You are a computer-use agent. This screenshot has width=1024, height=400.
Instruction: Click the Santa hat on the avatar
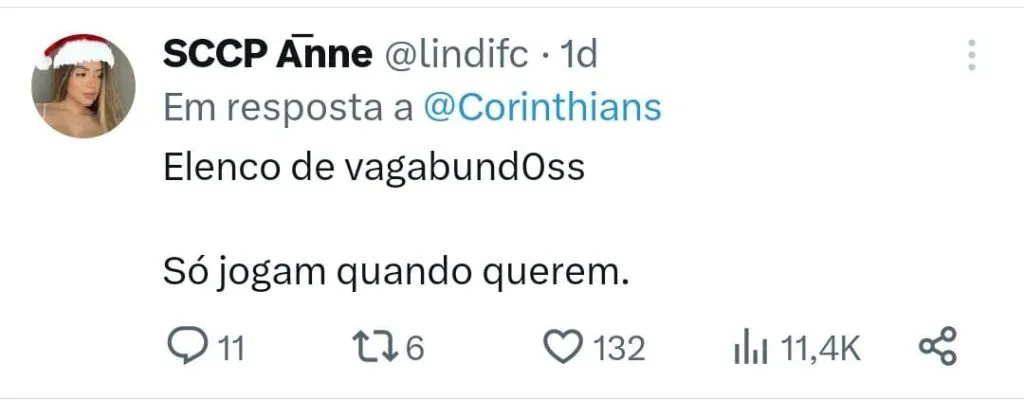(78, 50)
